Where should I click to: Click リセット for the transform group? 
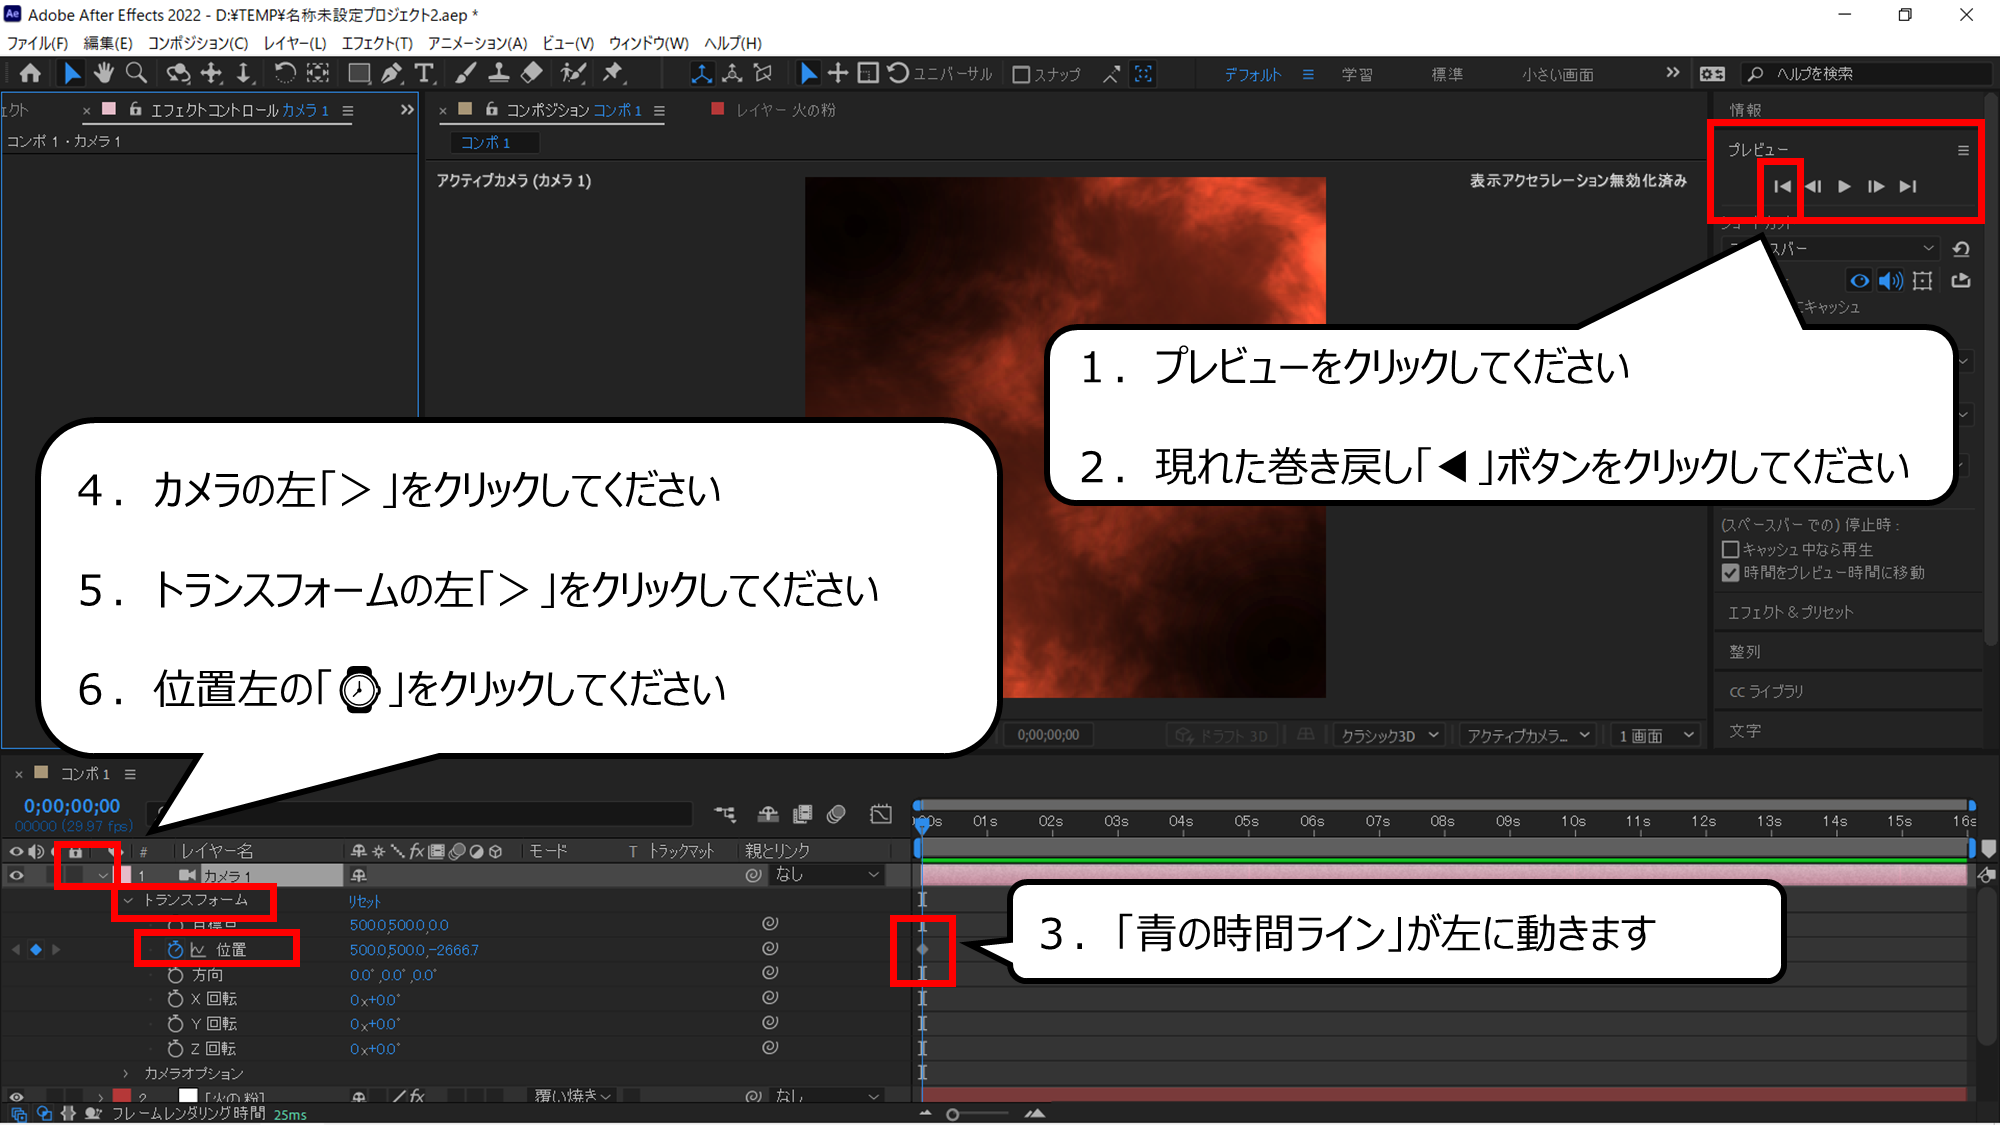tap(364, 901)
